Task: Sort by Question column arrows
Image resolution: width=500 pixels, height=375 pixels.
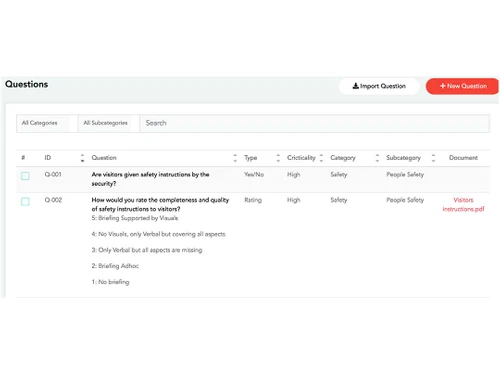Action: click(x=235, y=158)
